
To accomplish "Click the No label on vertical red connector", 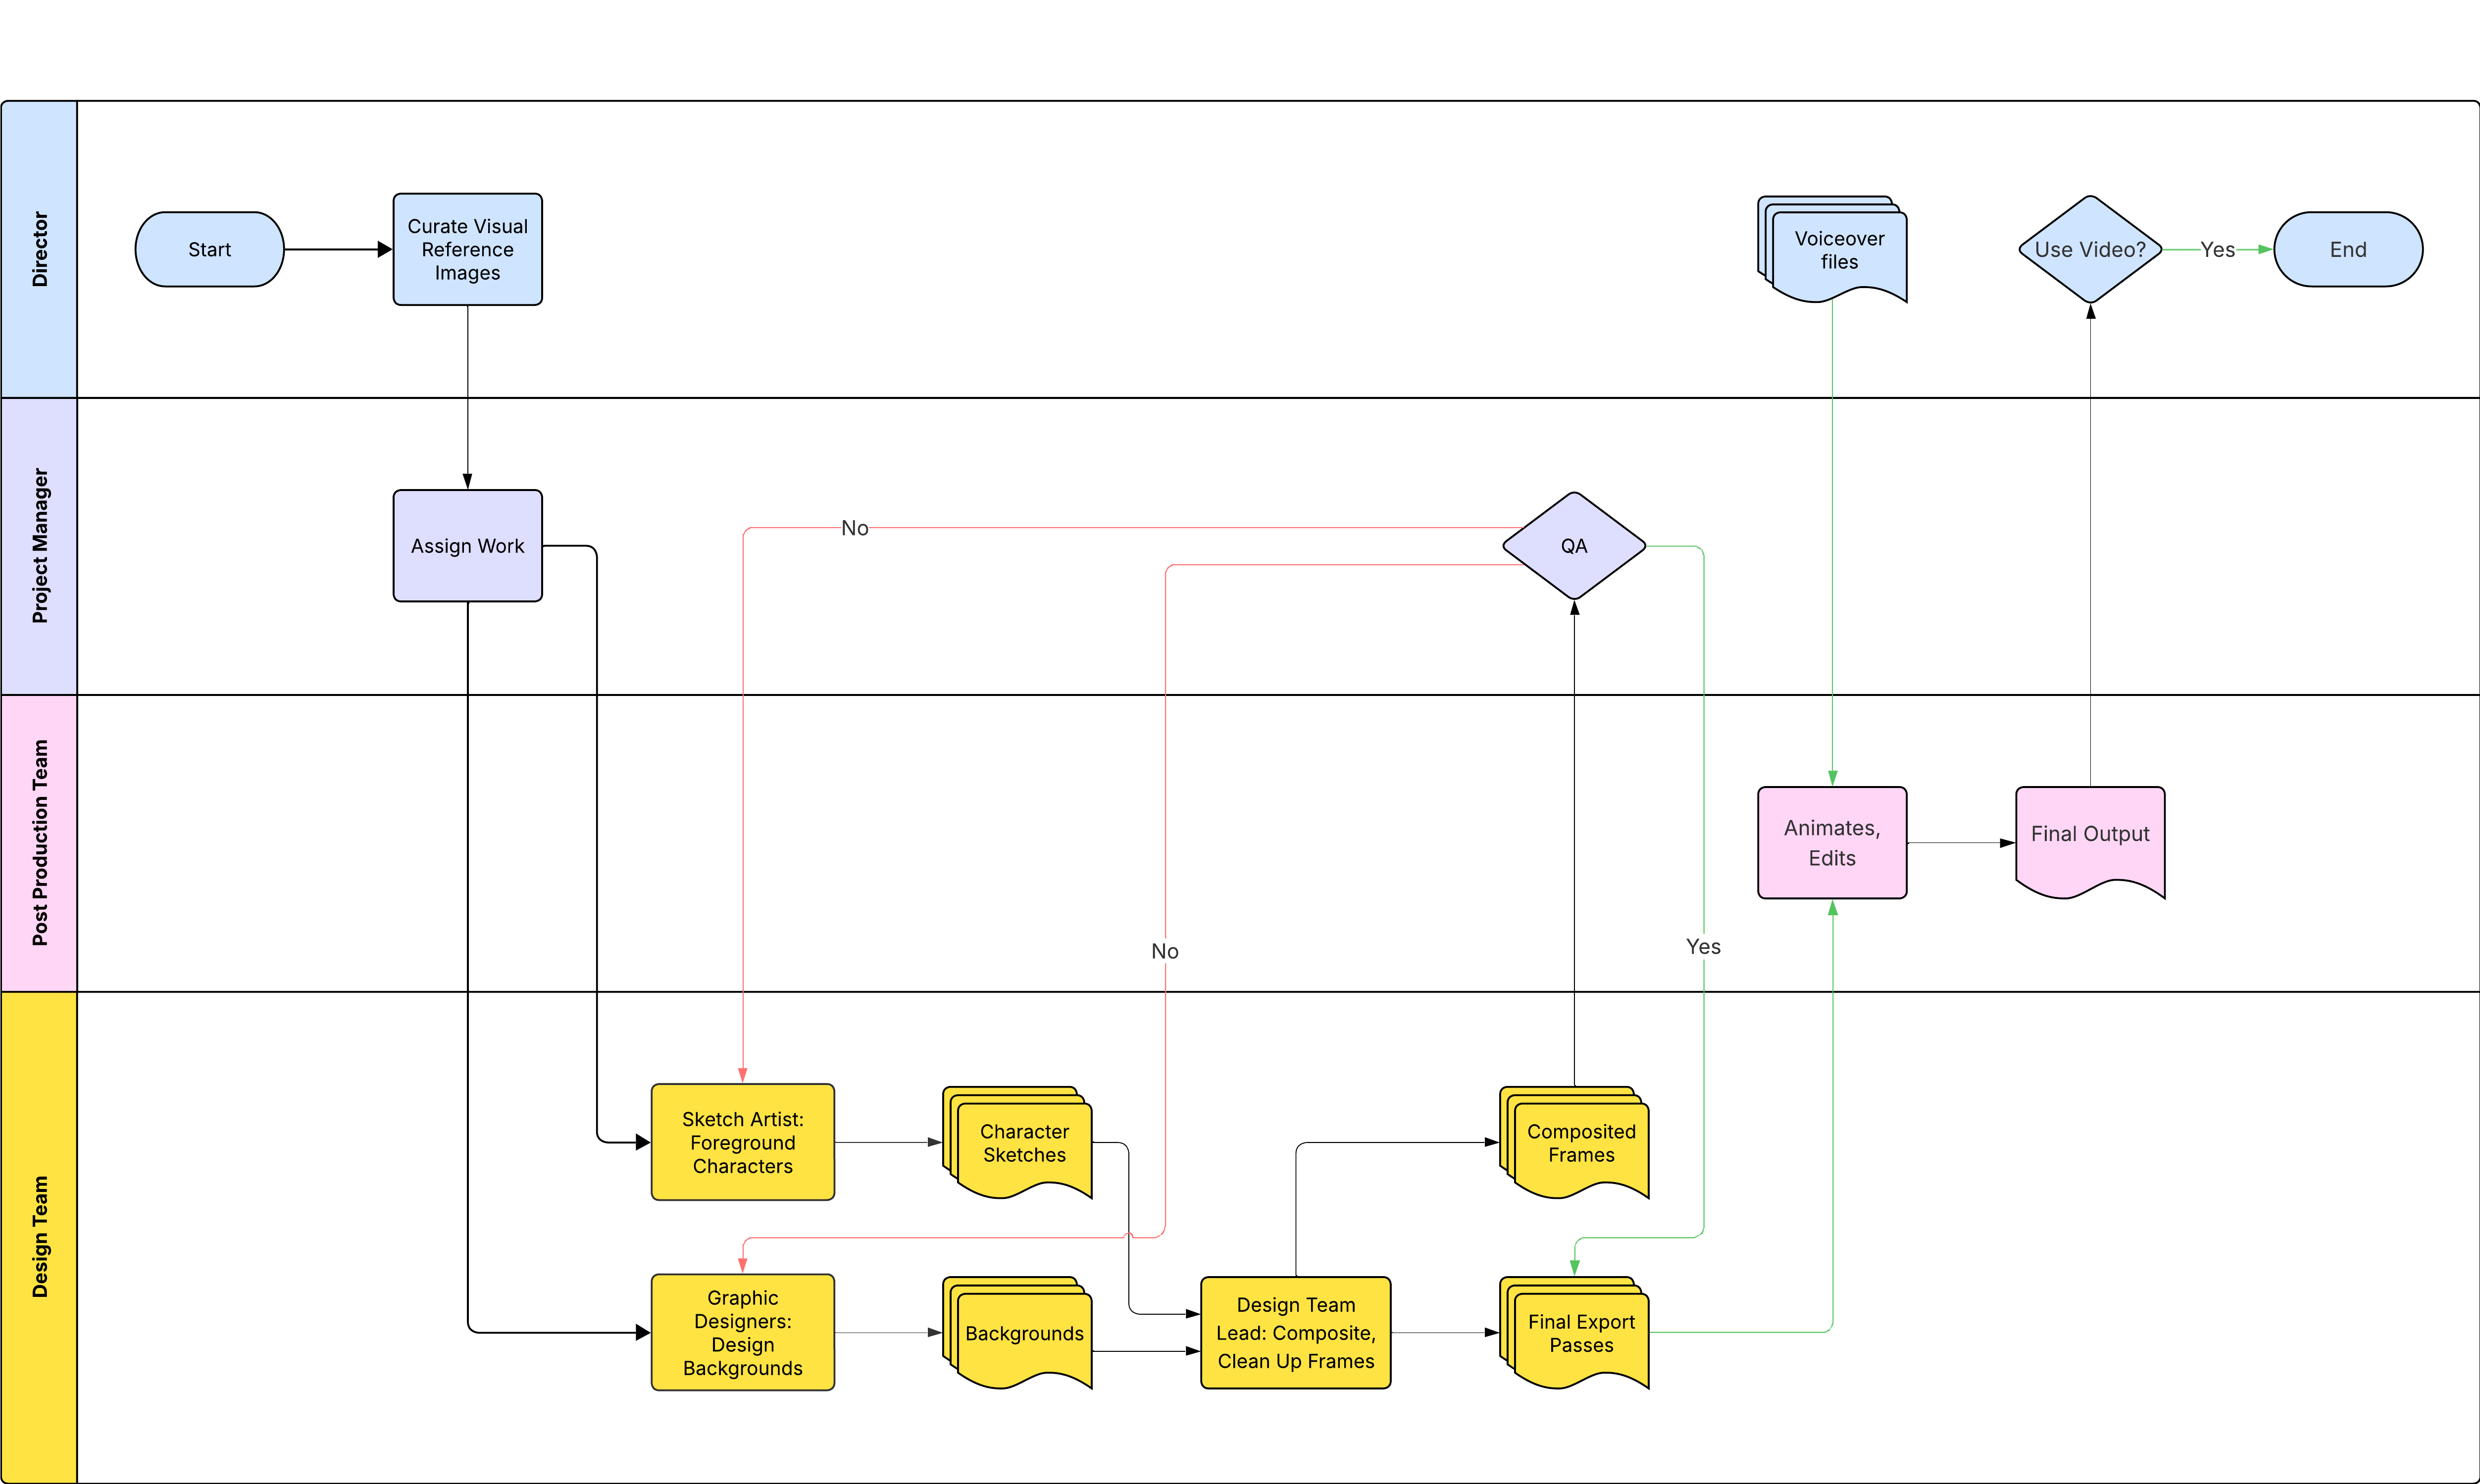I will (x=1164, y=951).
